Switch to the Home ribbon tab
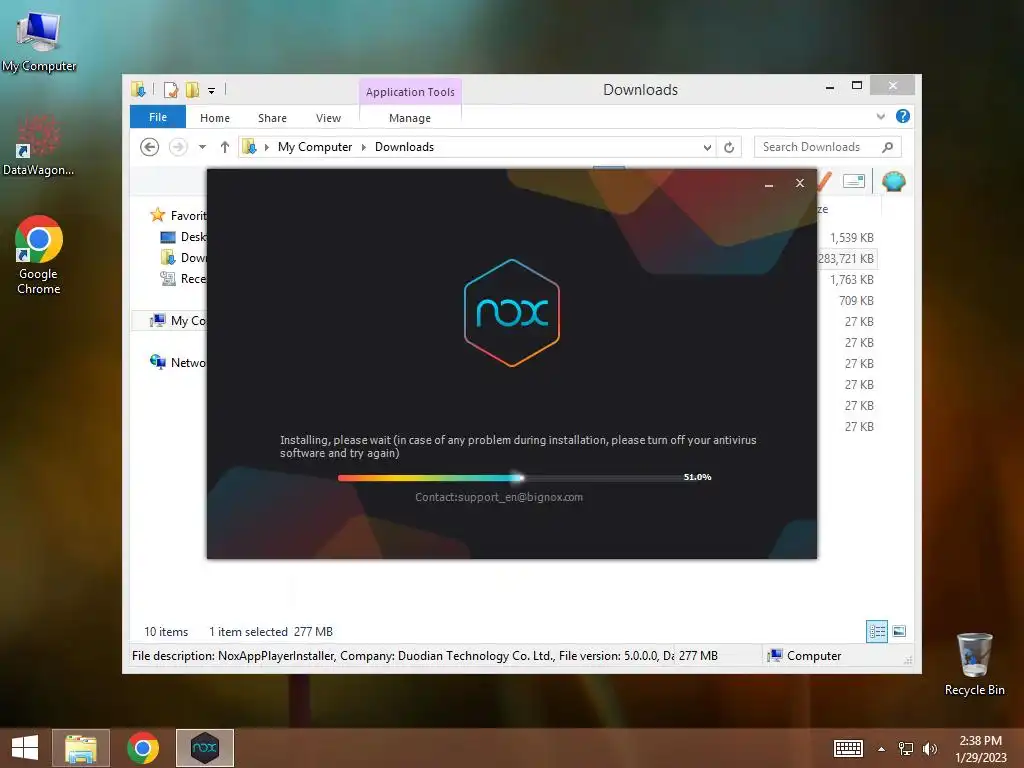Image resolution: width=1024 pixels, height=768 pixels. pos(215,118)
